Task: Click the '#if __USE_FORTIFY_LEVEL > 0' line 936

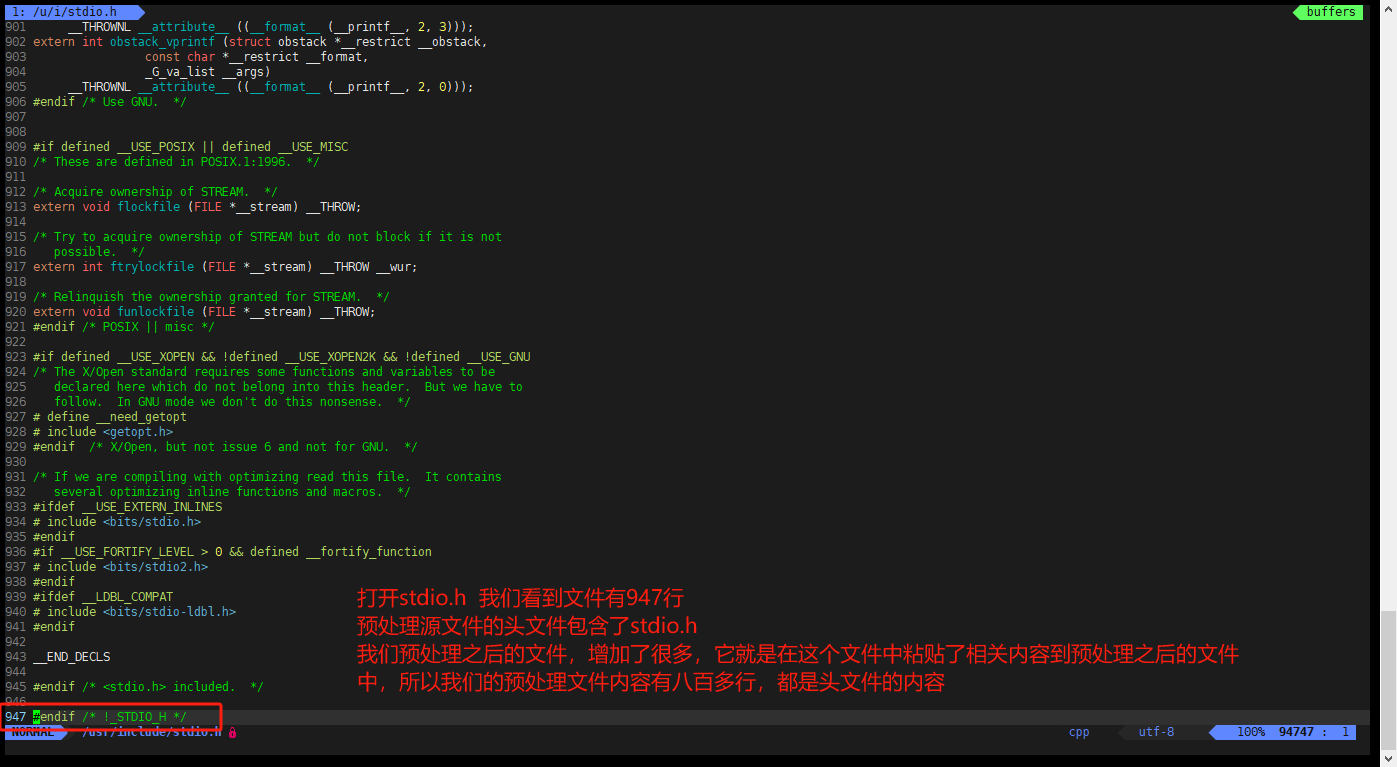Action: 232,552
